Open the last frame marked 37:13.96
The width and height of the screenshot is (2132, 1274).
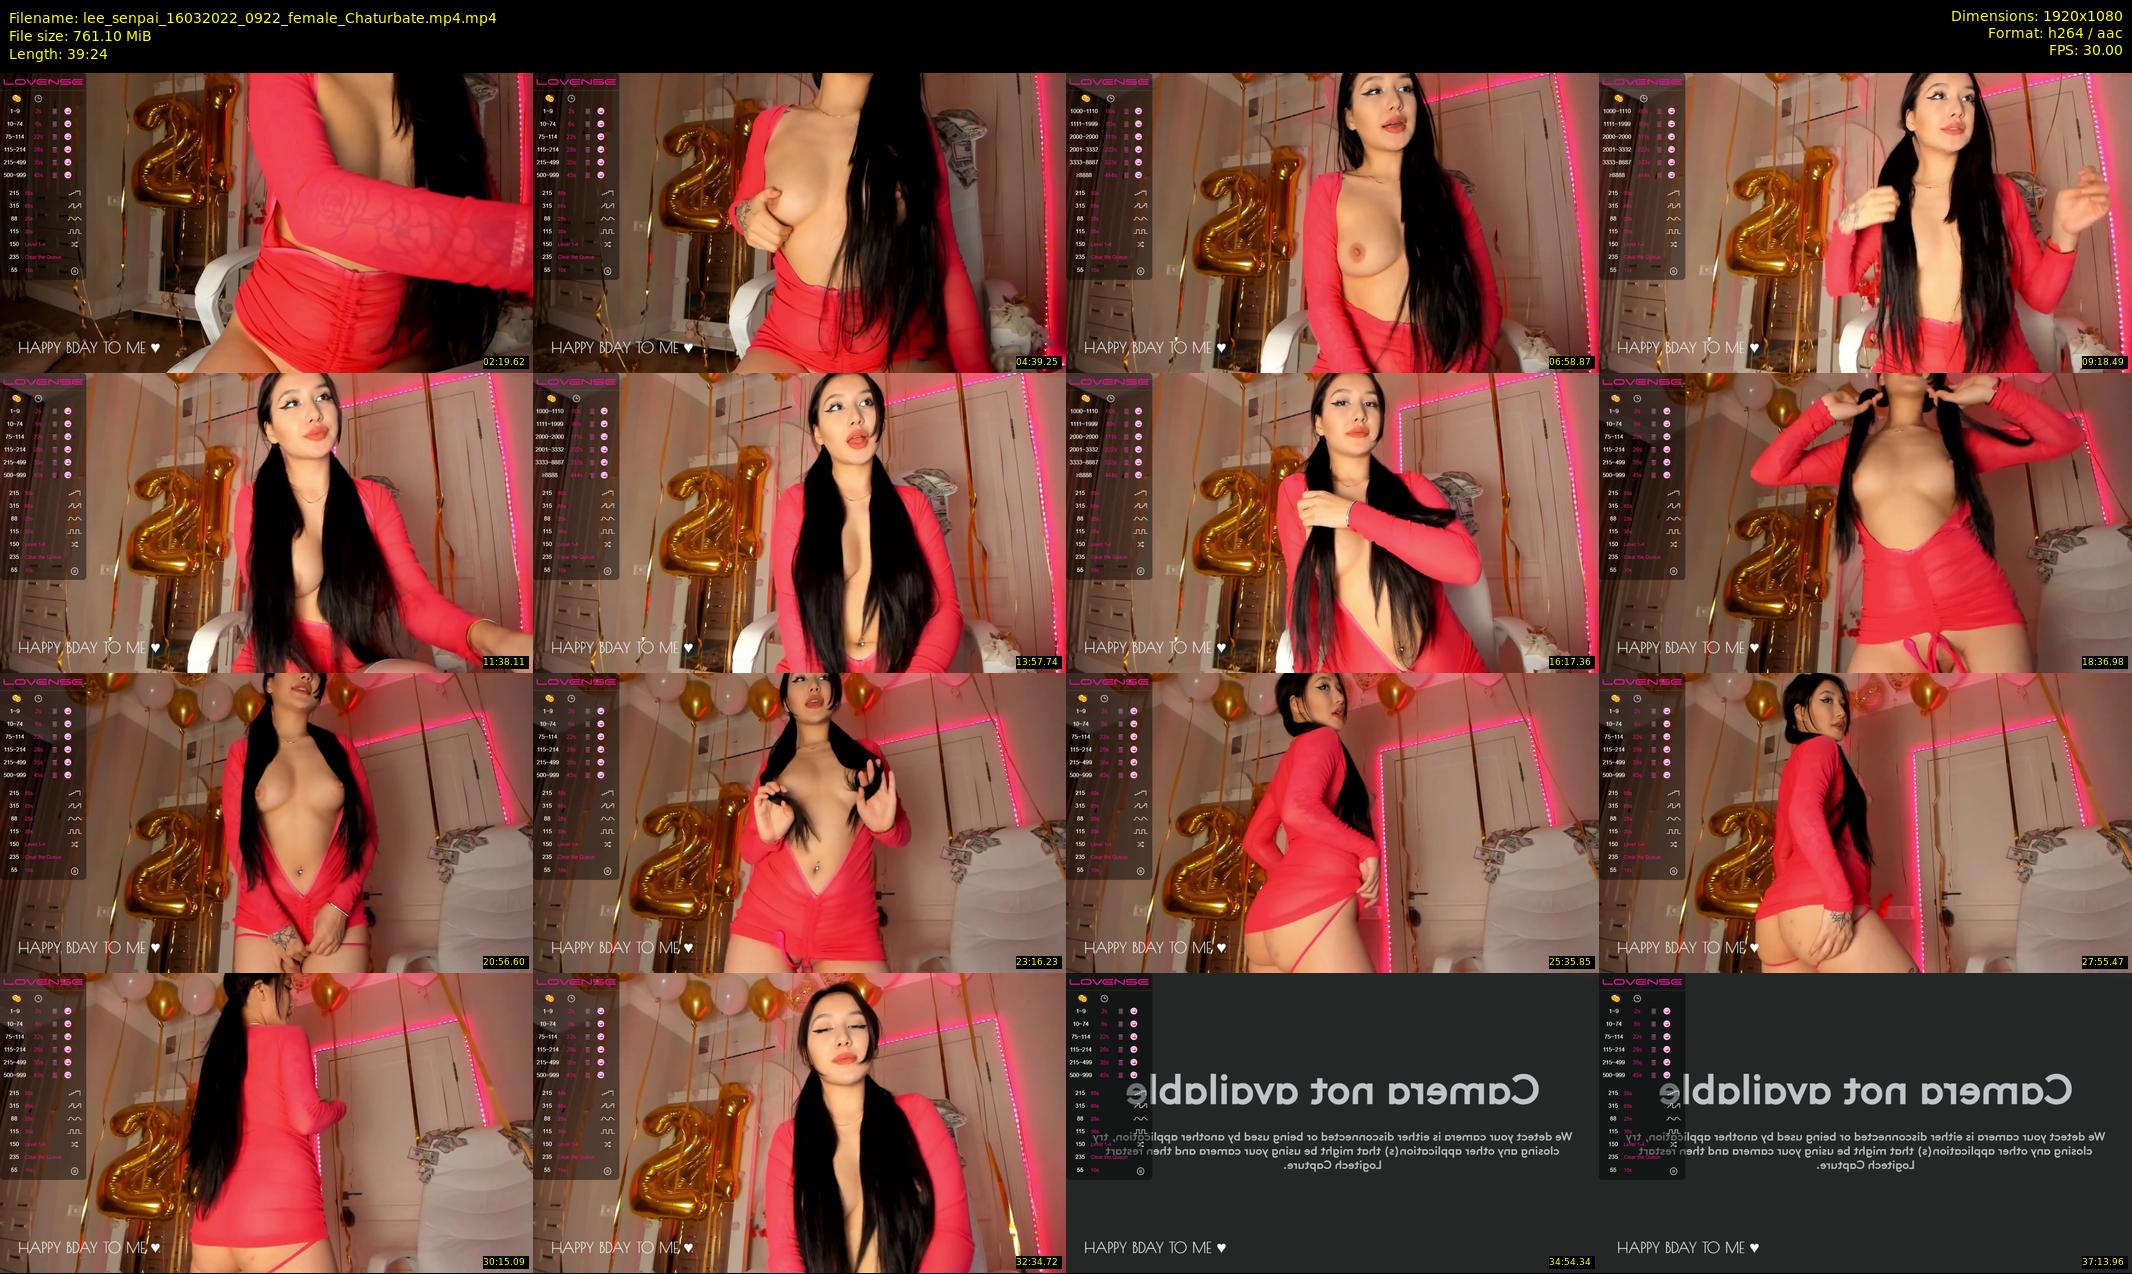click(1865, 1122)
